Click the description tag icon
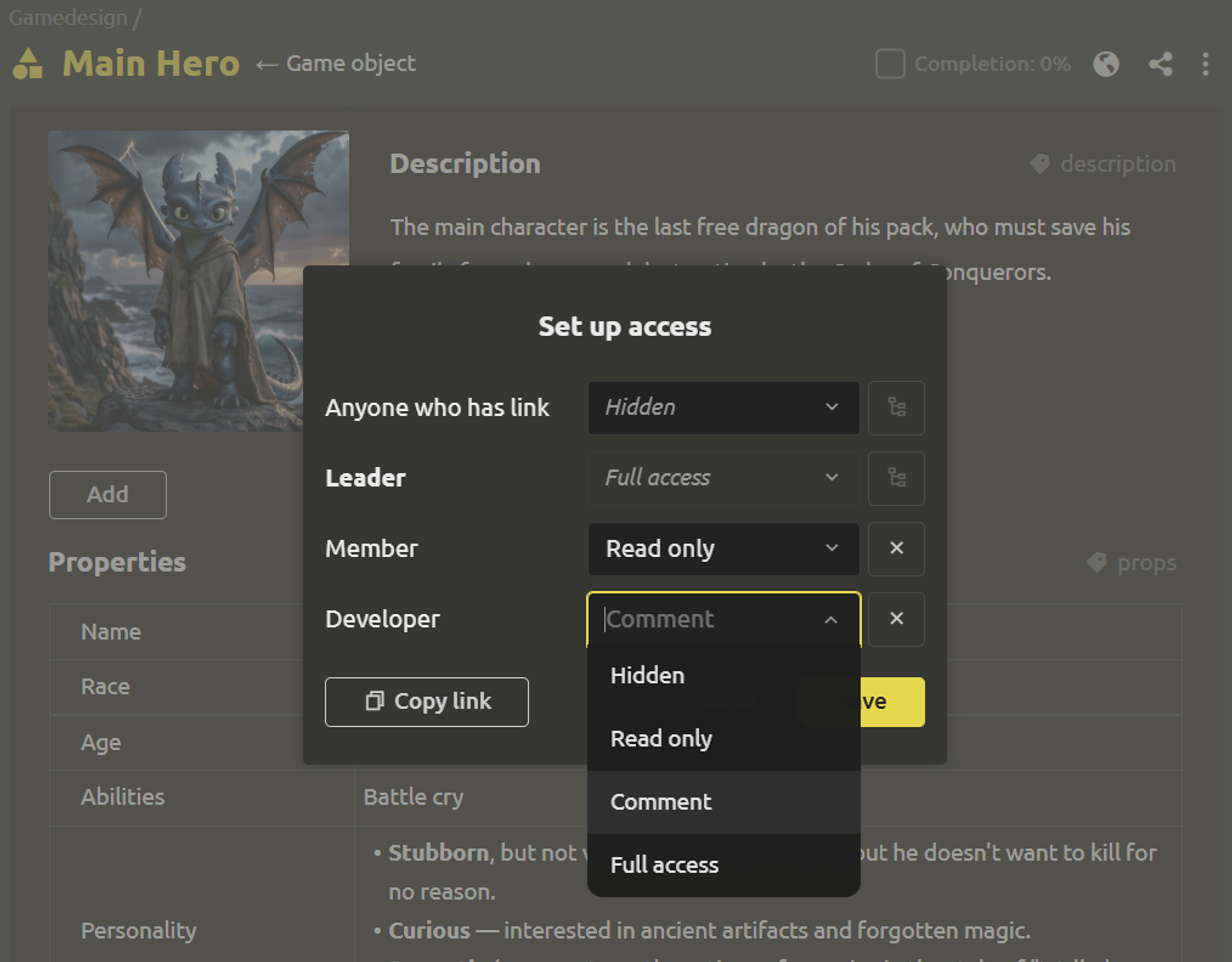 [x=1040, y=164]
